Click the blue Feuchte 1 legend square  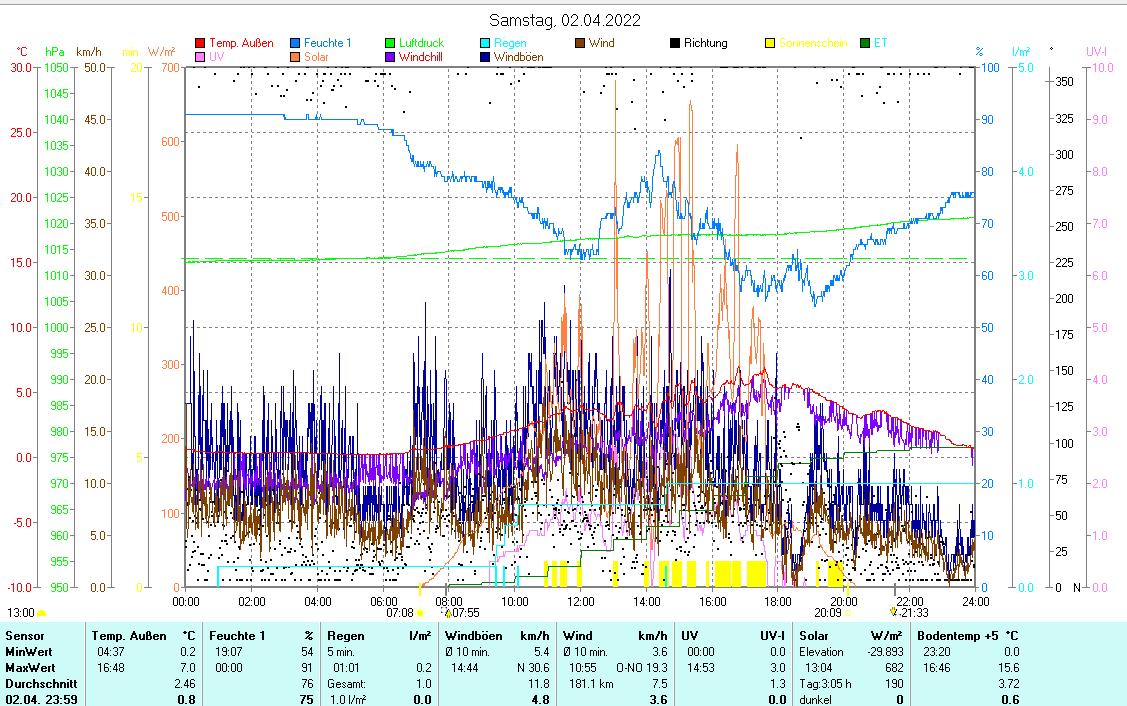295,43
